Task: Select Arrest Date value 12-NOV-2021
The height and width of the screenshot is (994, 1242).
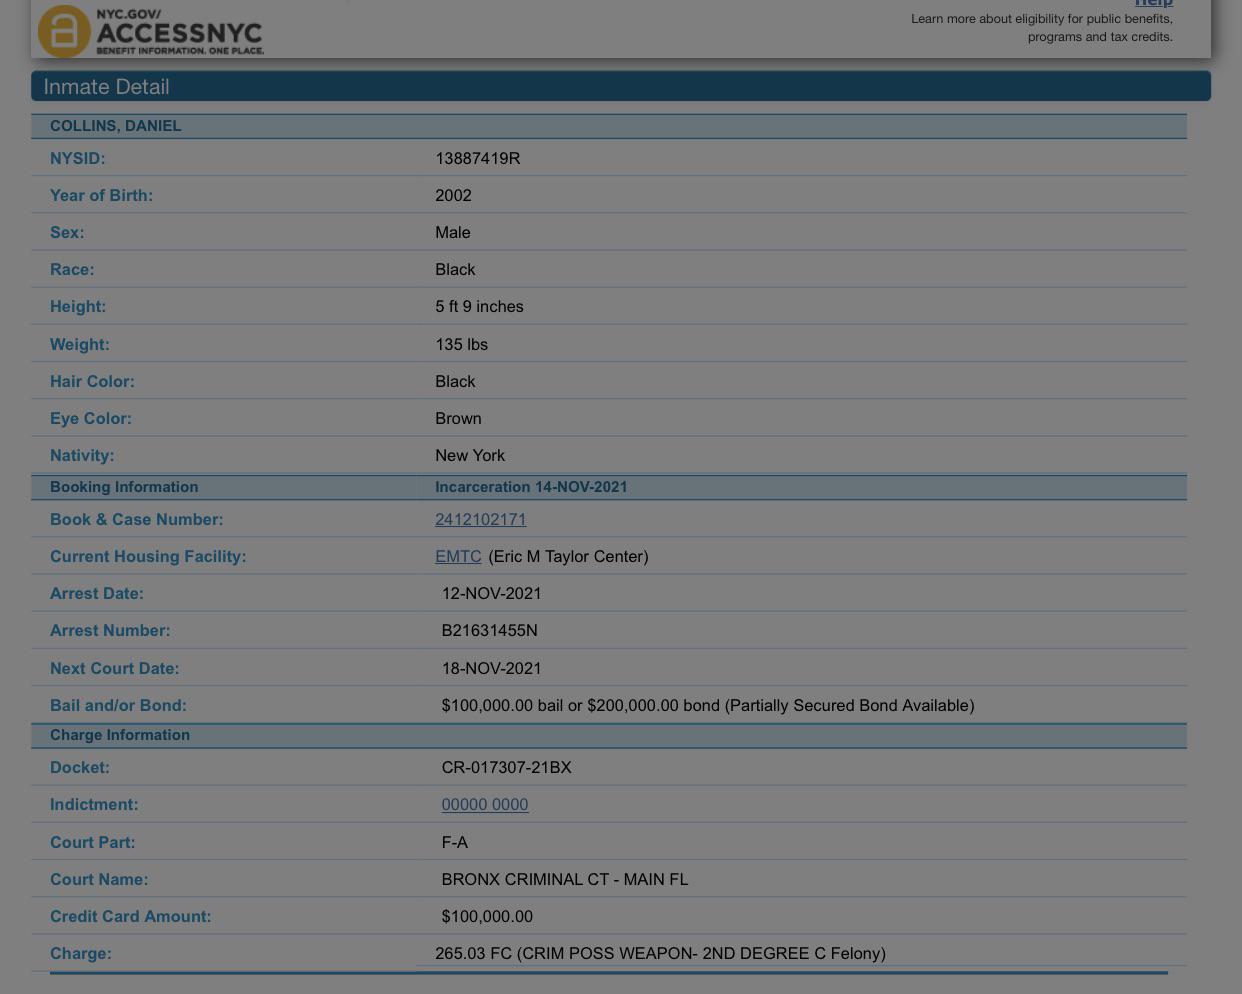Action: [491, 593]
